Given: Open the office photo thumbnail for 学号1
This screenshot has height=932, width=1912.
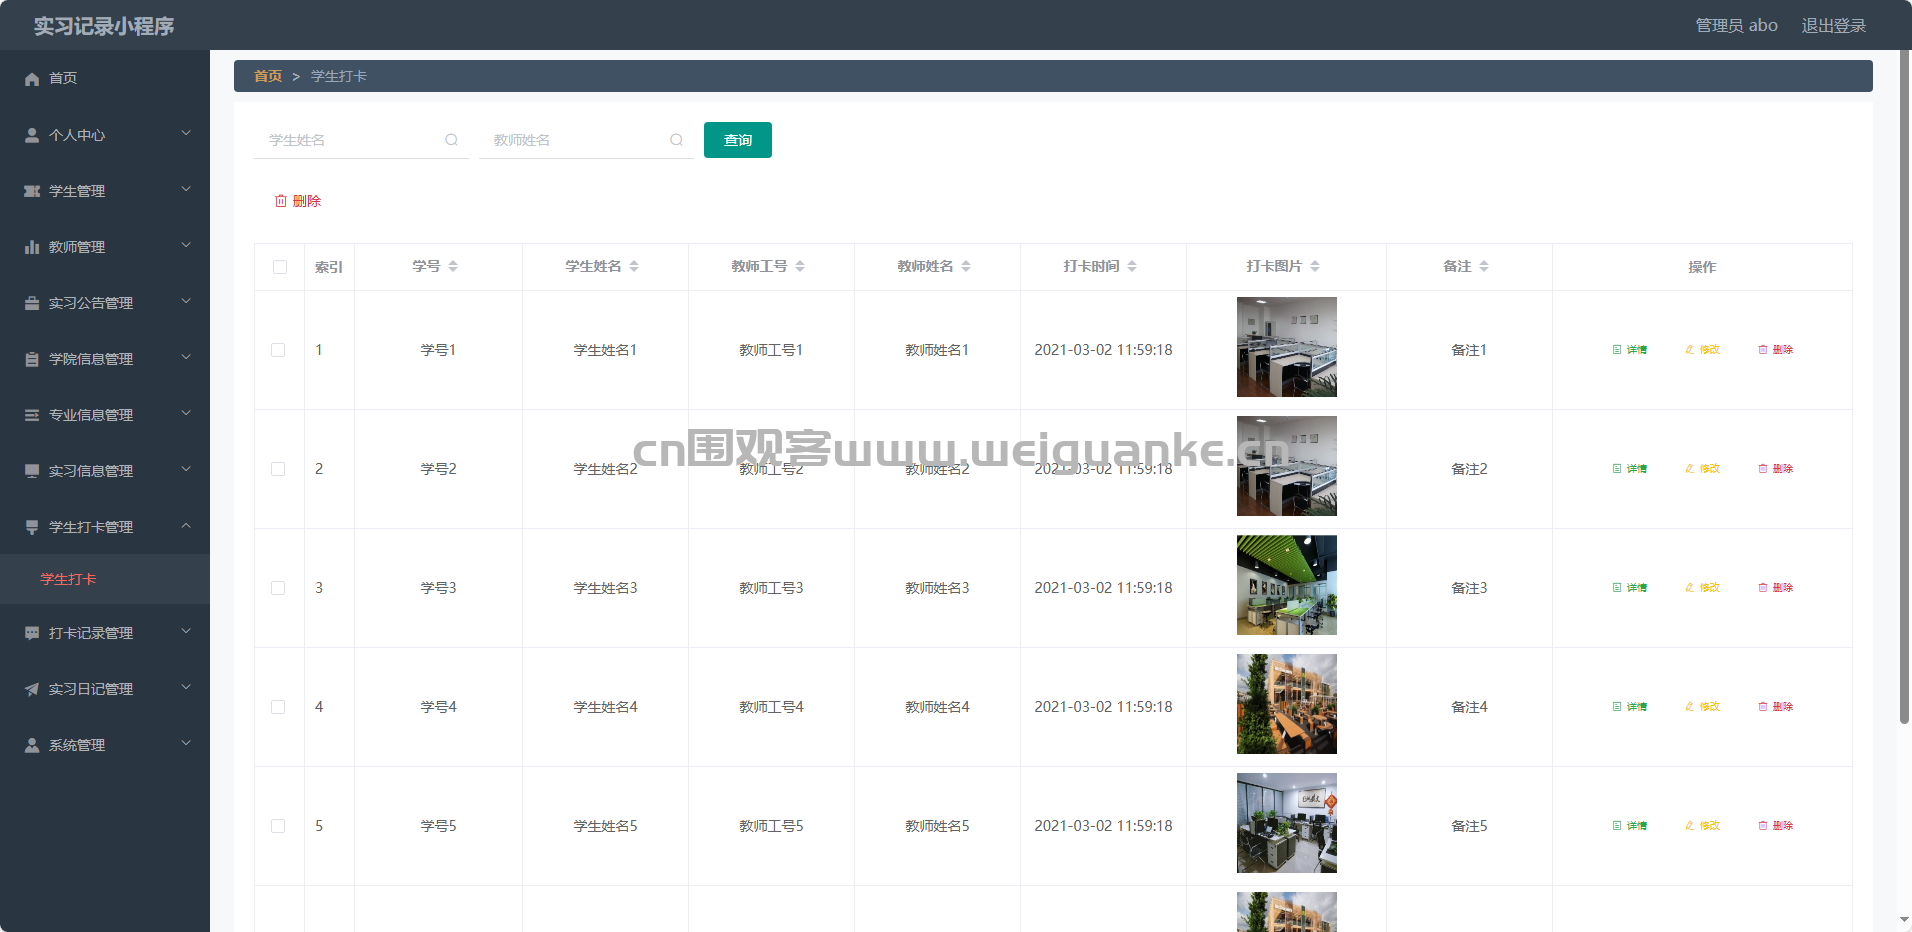Looking at the screenshot, I should [1287, 347].
